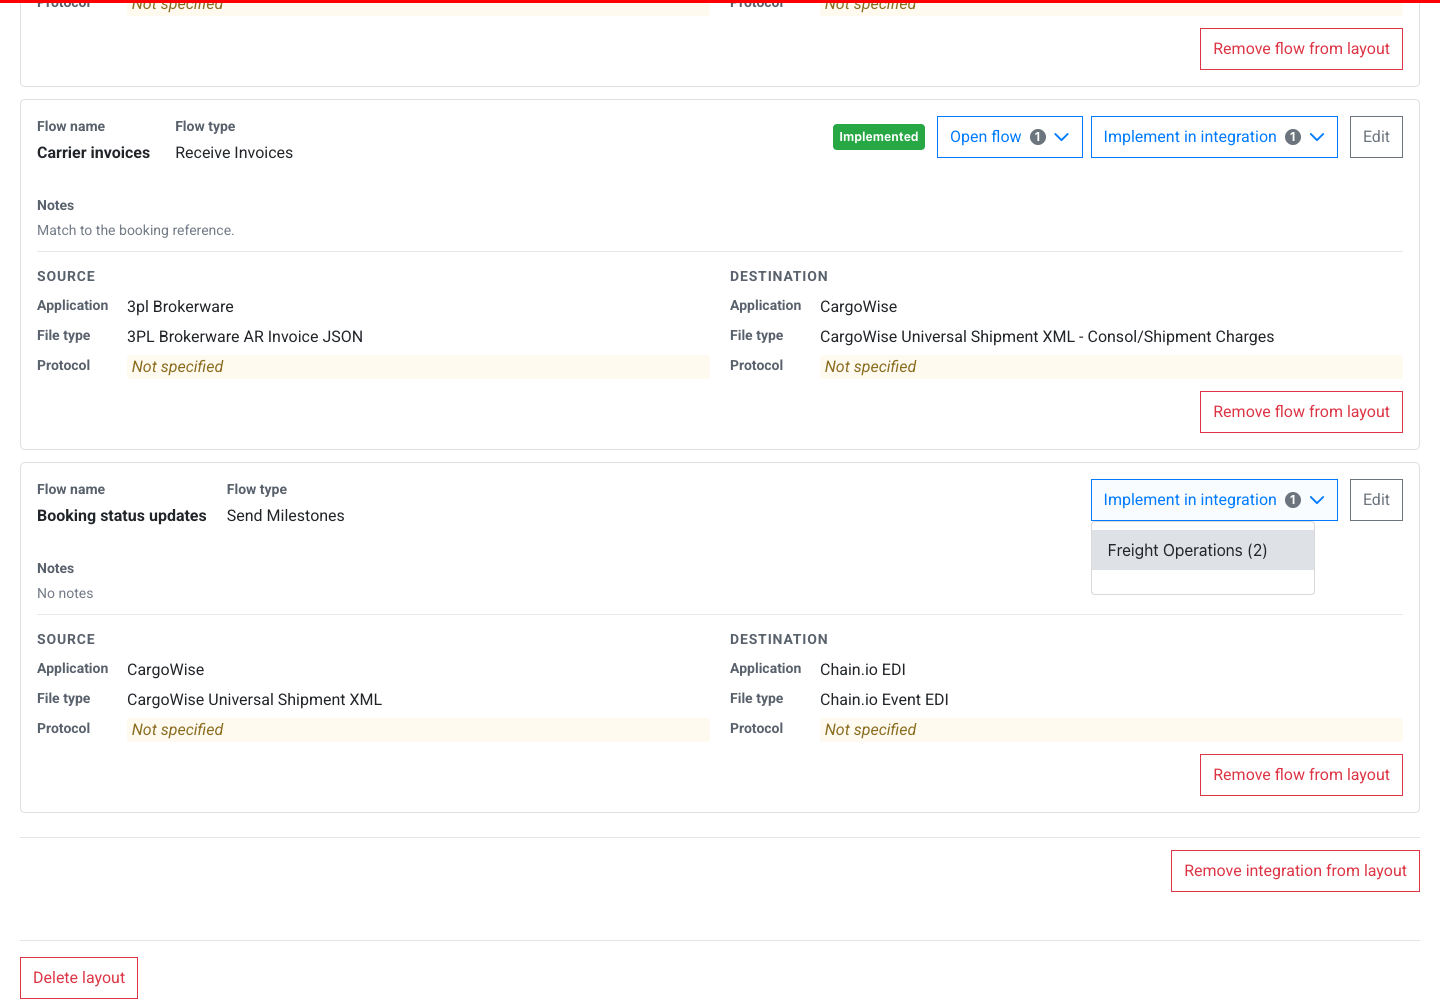Select 'Freight Operations (2)' from the dropdown menu
The width and height of the screenshot is (1440, 1000).
[1203, 550]
